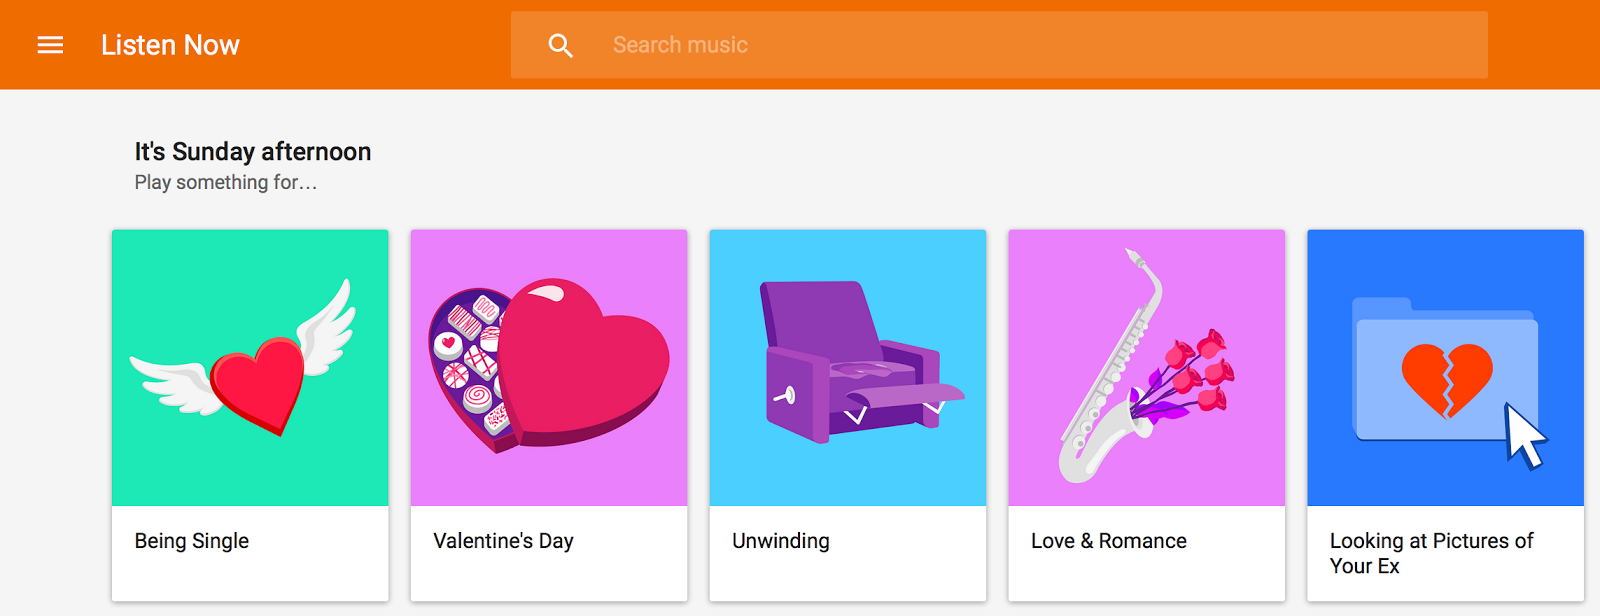
Task: Select the Love & Romance title
Action: tap(1109, 541)
